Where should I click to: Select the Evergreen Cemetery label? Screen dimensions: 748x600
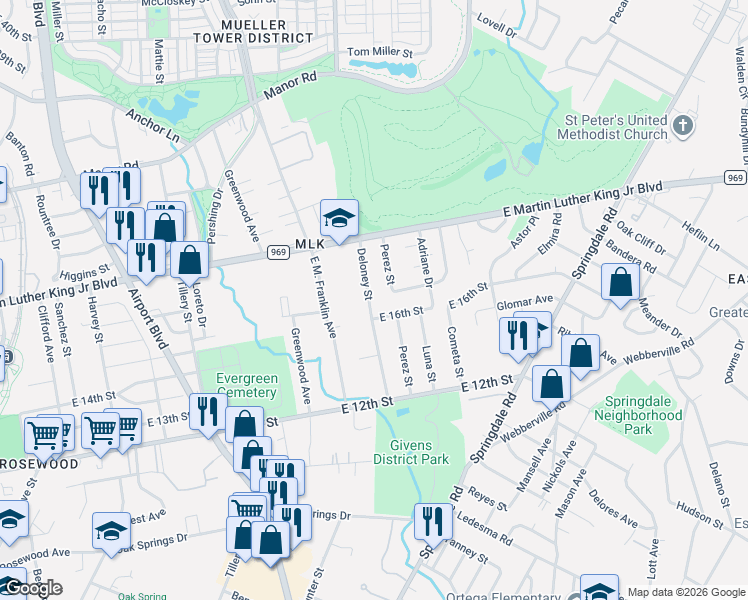pyautogui.click(x=247, y=385)
